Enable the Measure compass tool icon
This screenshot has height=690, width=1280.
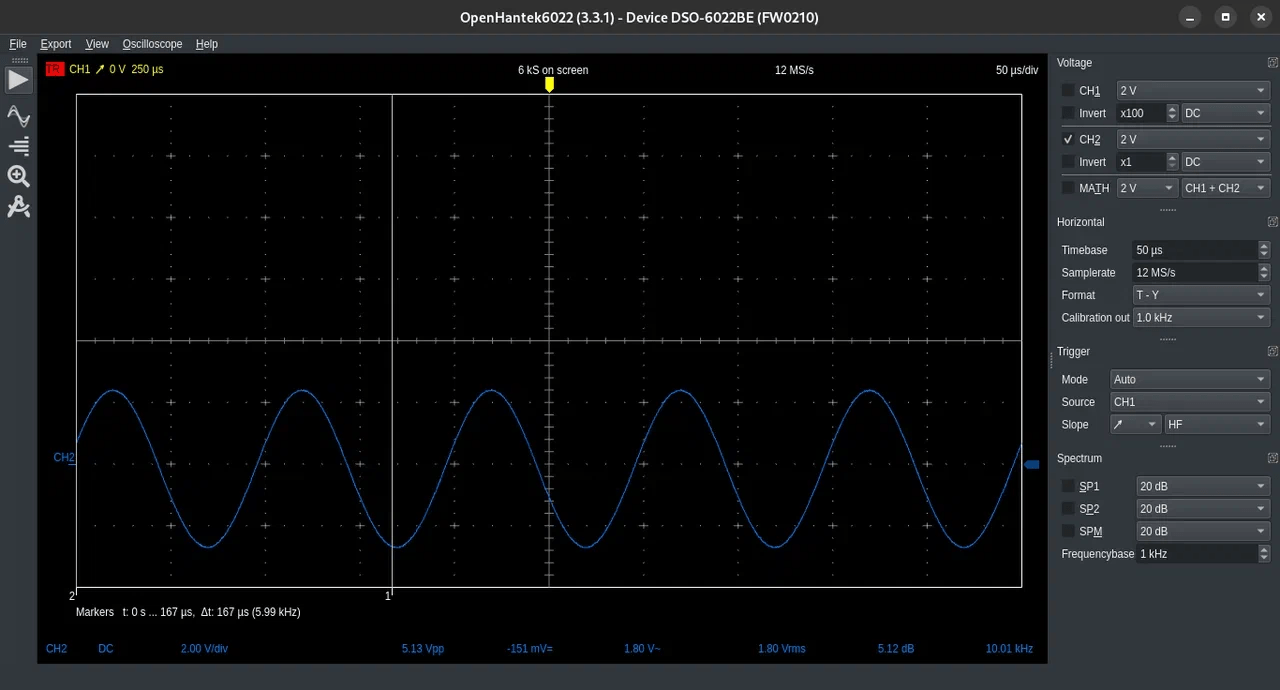pos(19,207)
